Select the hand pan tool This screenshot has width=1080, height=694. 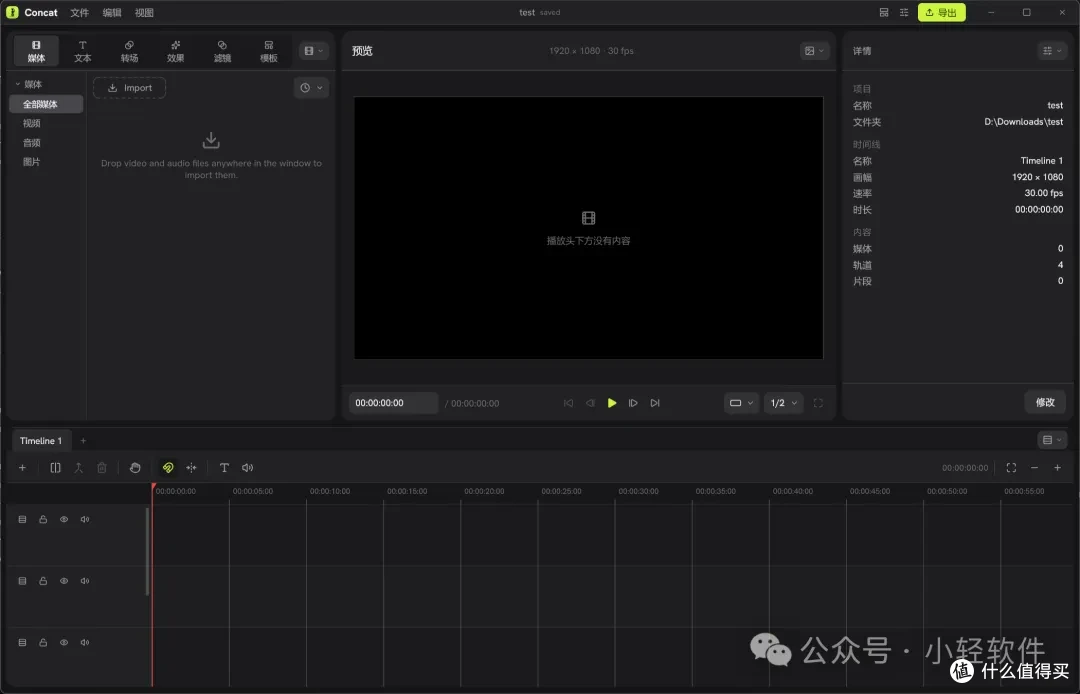(x=135, y=467)
